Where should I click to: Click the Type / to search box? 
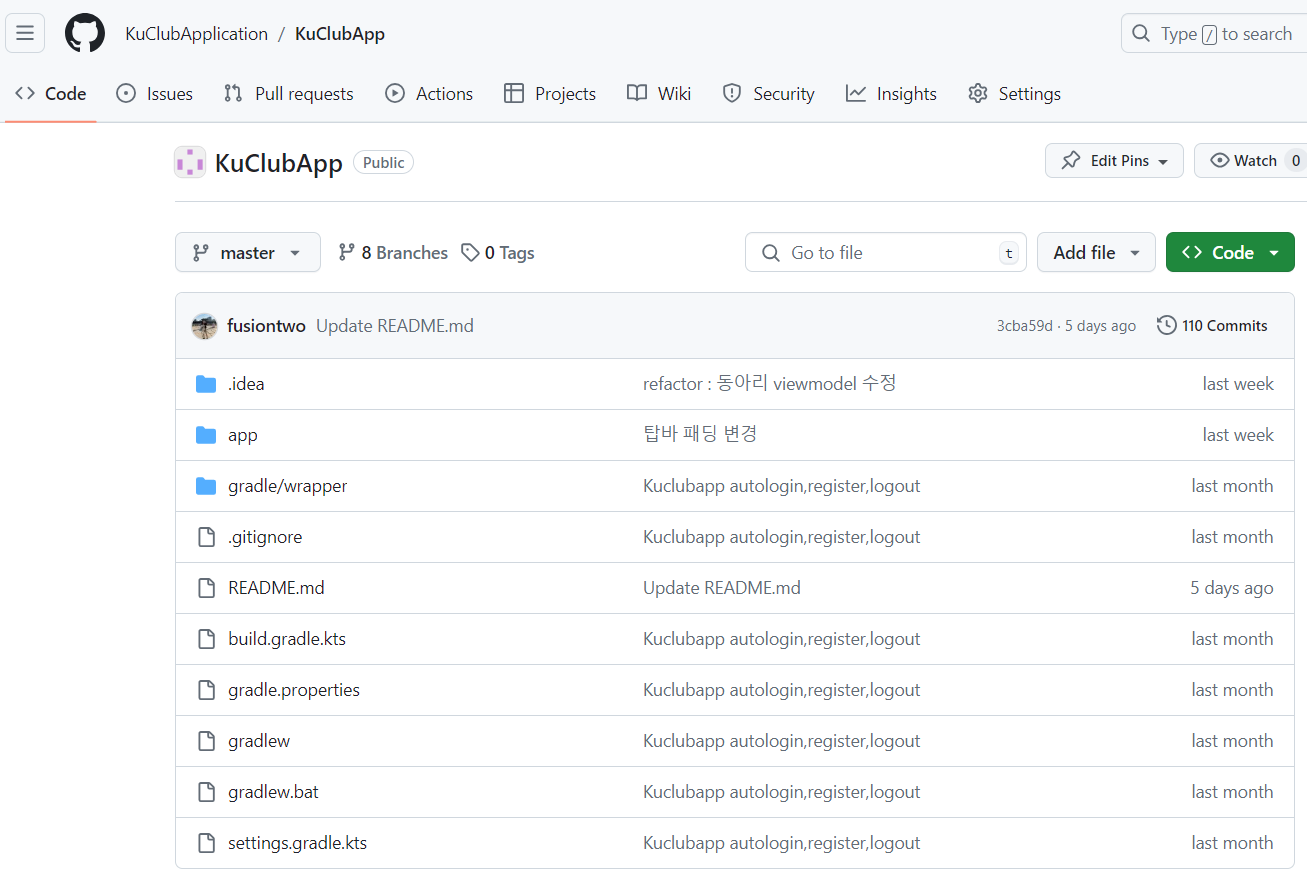tap(1214, 34)
